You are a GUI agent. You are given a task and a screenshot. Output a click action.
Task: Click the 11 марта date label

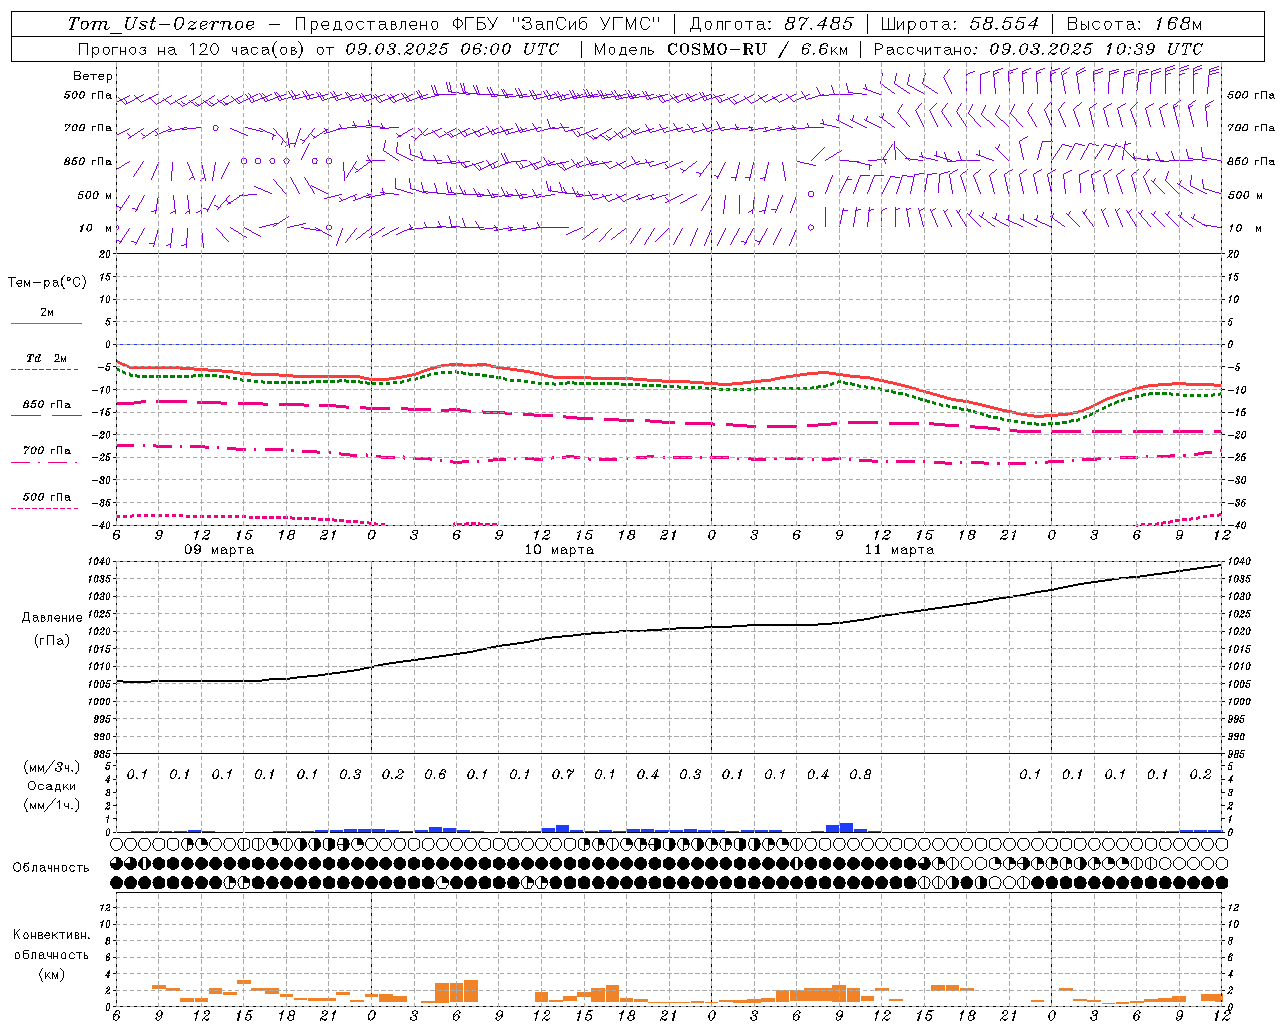coord(899,550)
